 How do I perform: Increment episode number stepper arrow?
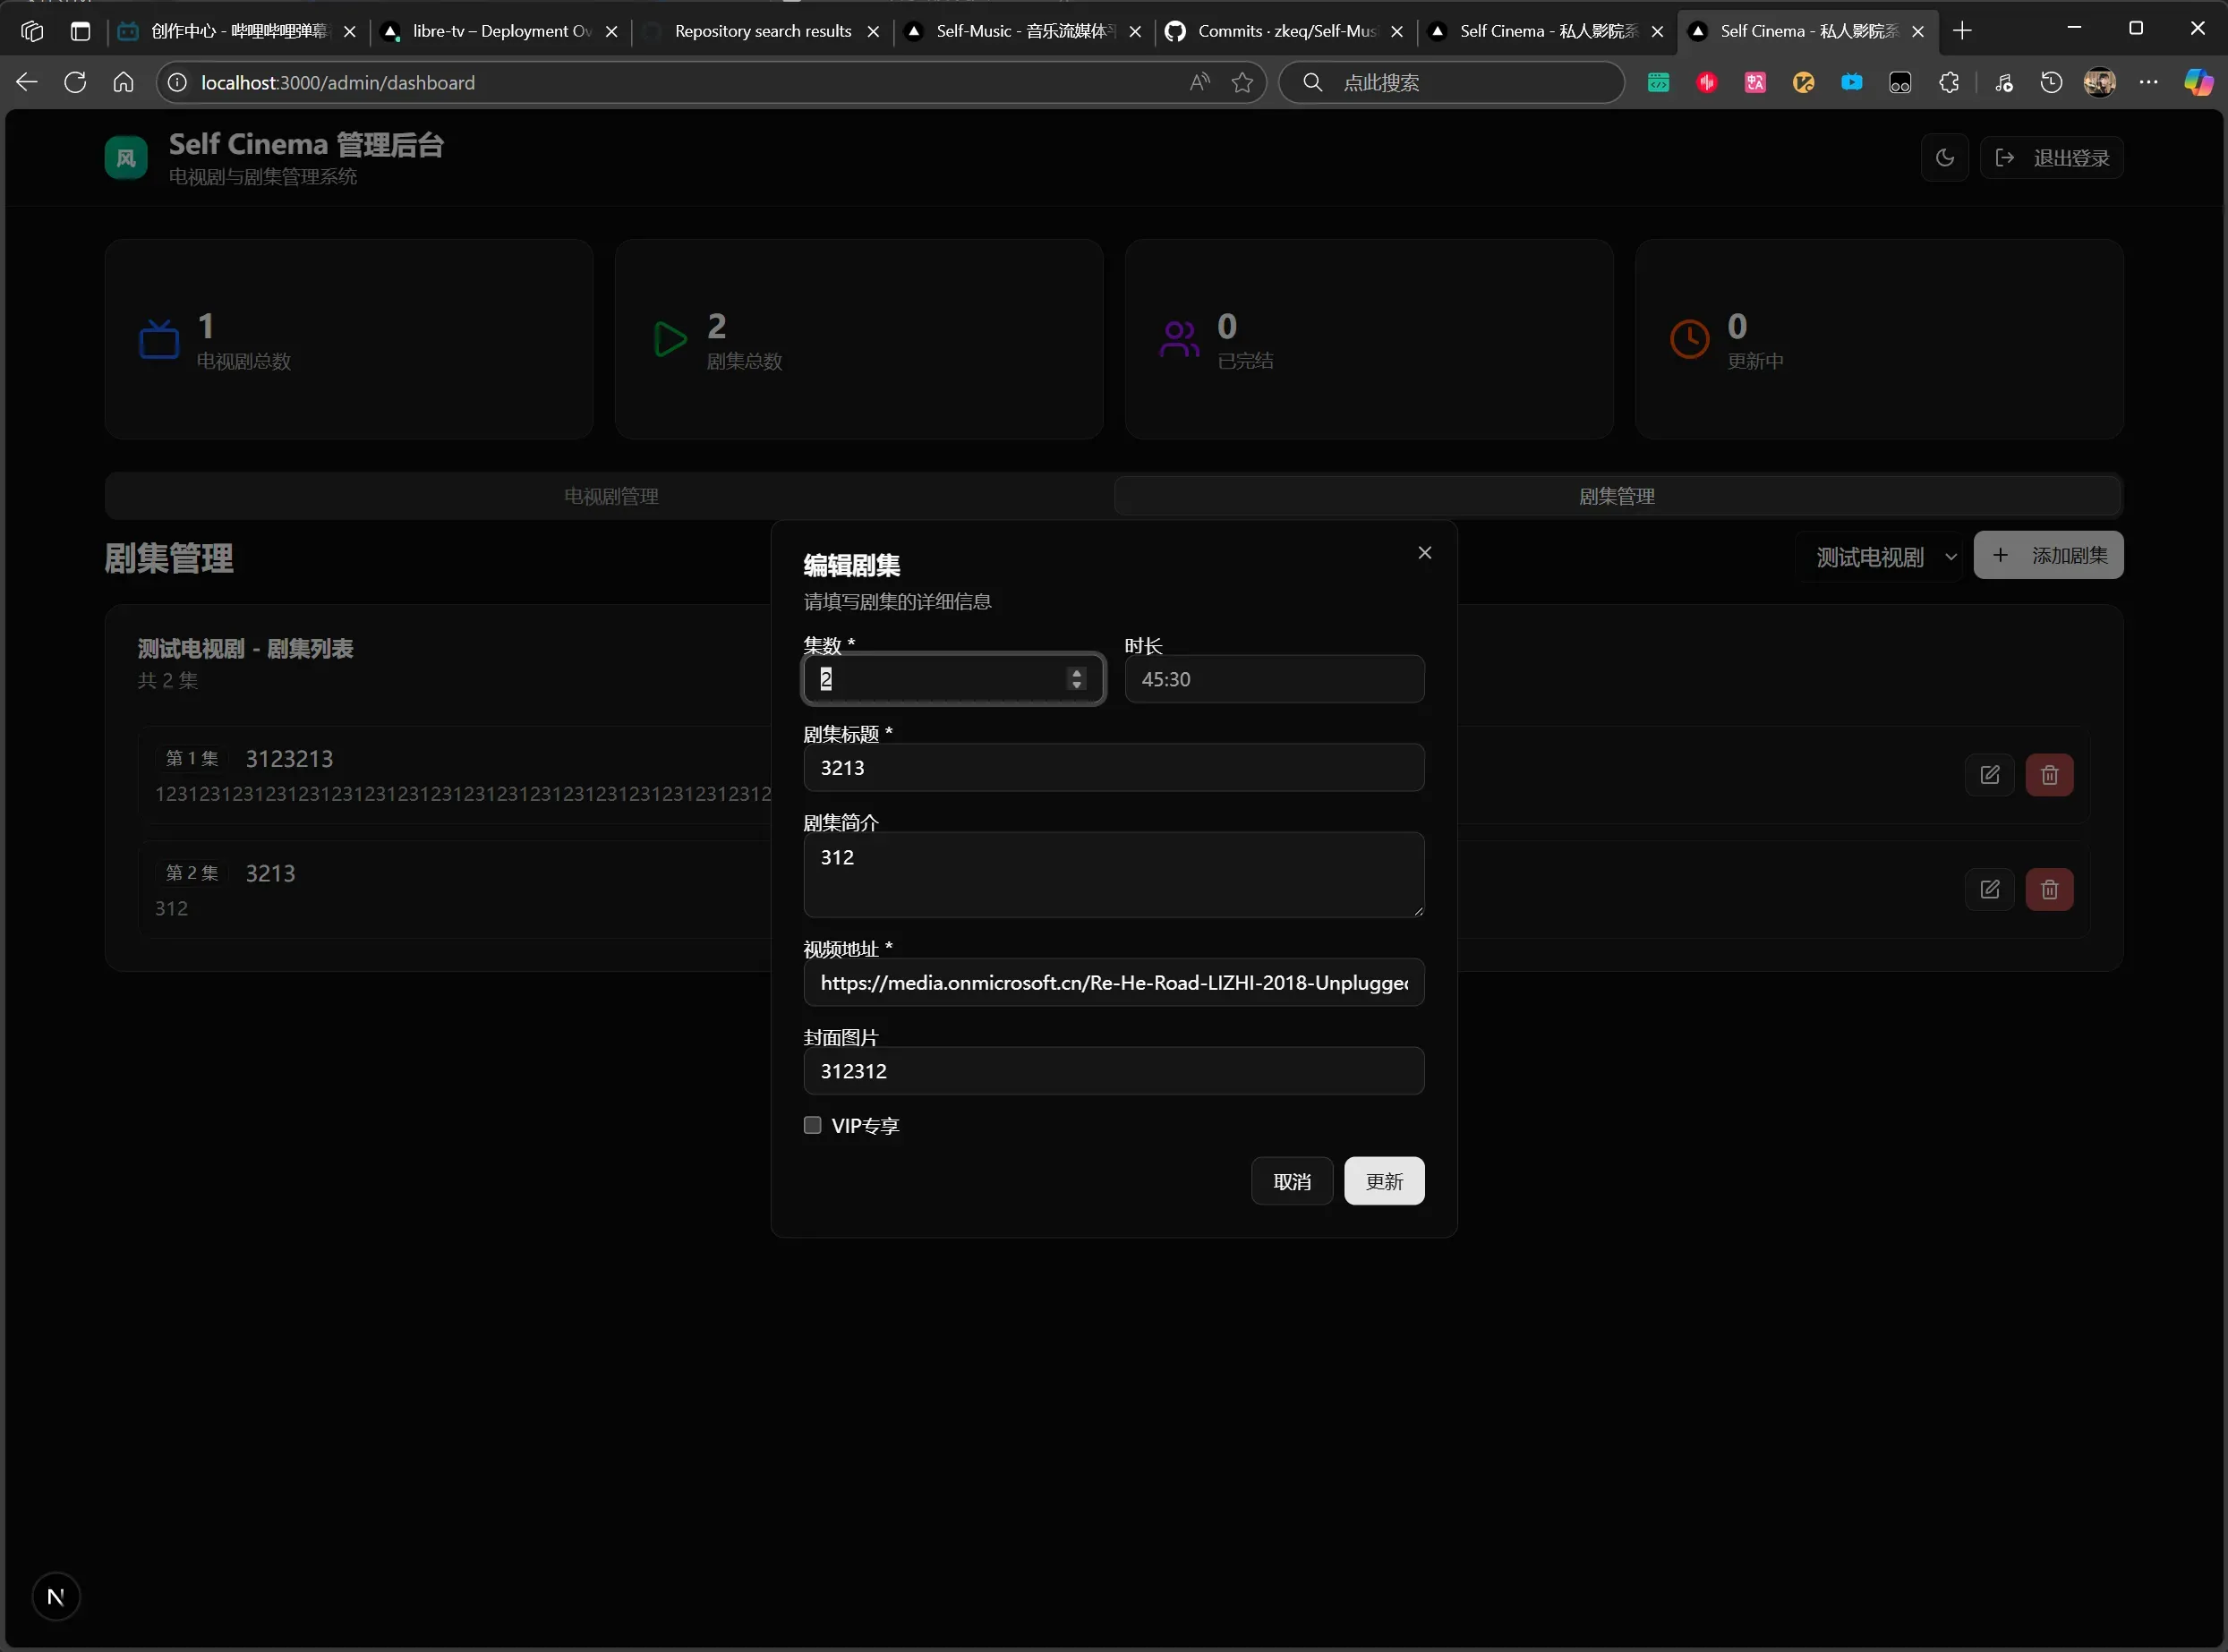coord(1076,673)
